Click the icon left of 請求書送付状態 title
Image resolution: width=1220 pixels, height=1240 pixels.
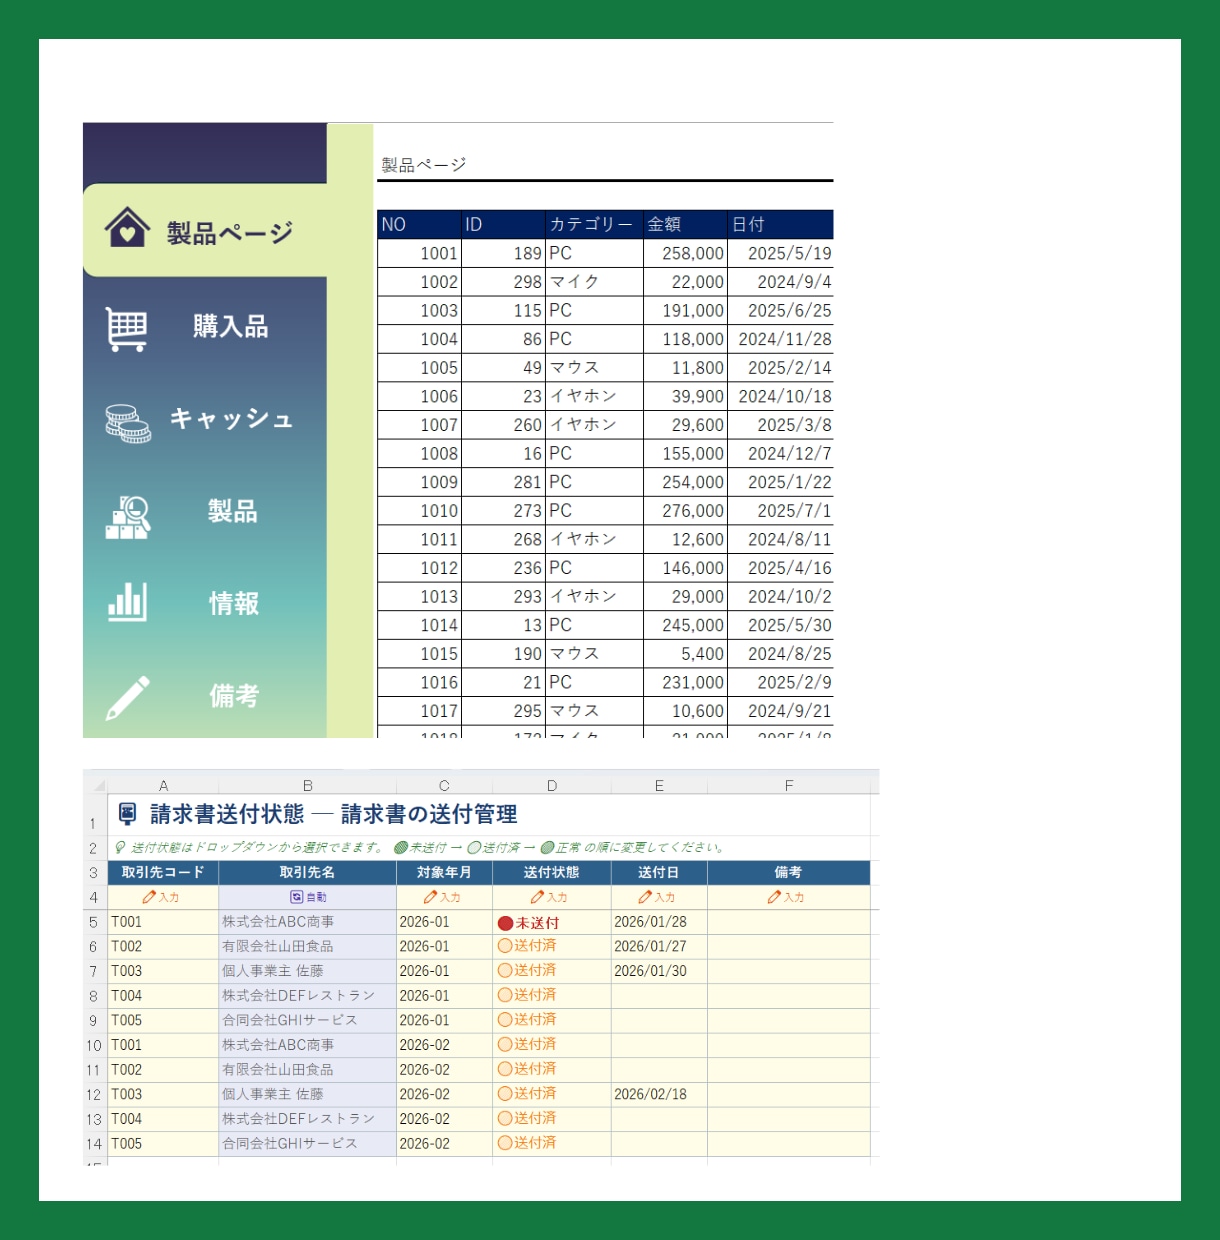coord(128,813)
